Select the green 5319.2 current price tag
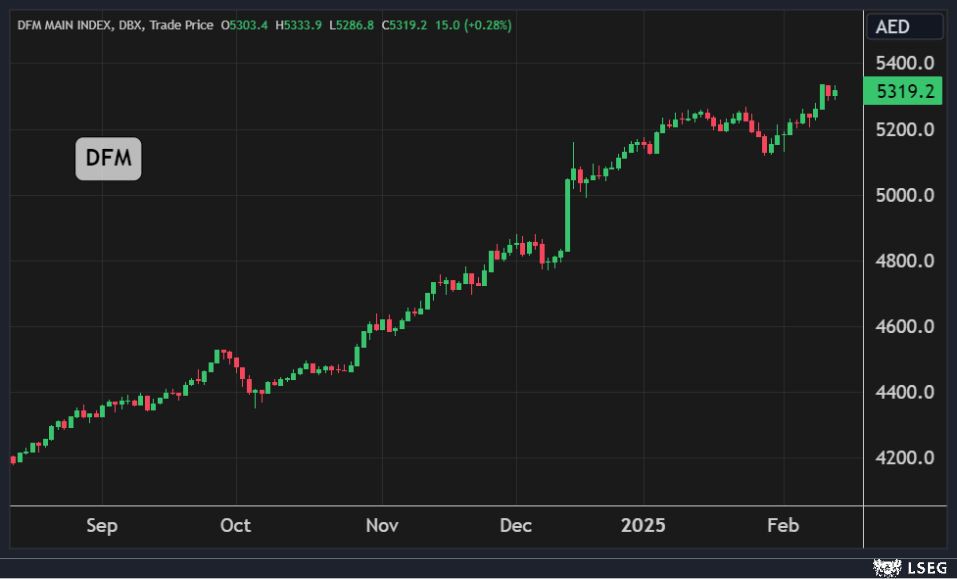Screen dimensions: 957x579 click(x=904, y=92)
